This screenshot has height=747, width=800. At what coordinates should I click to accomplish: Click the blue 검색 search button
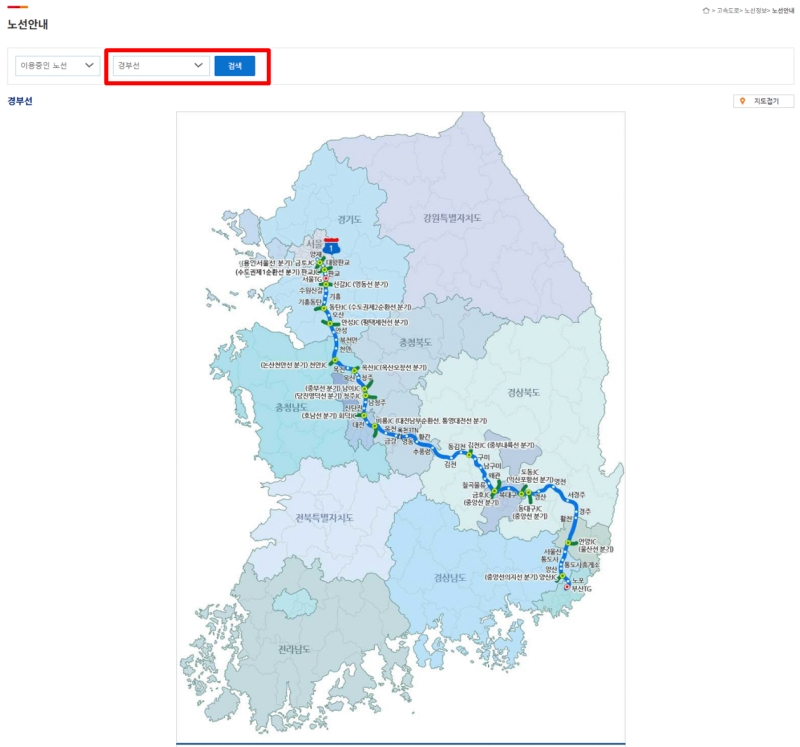[x=235, y=66]
